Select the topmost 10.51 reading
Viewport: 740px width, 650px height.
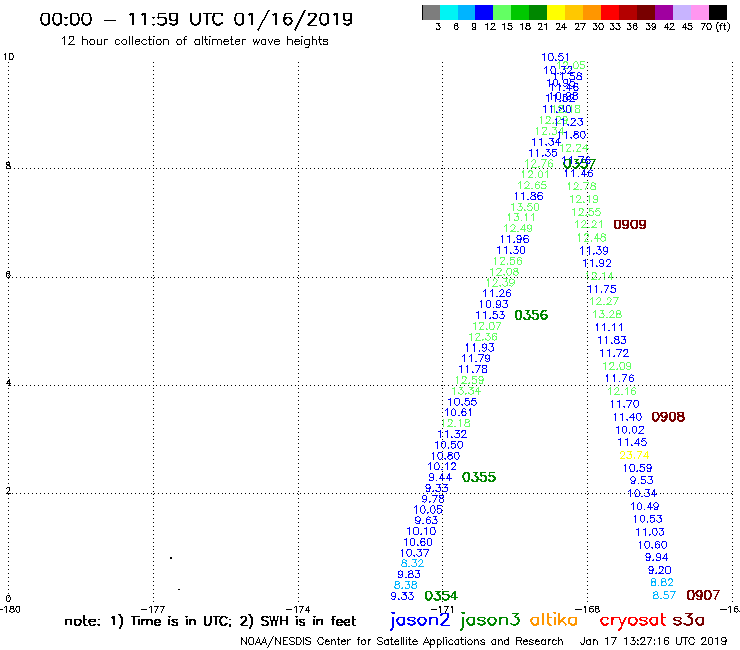click(555, 57)
